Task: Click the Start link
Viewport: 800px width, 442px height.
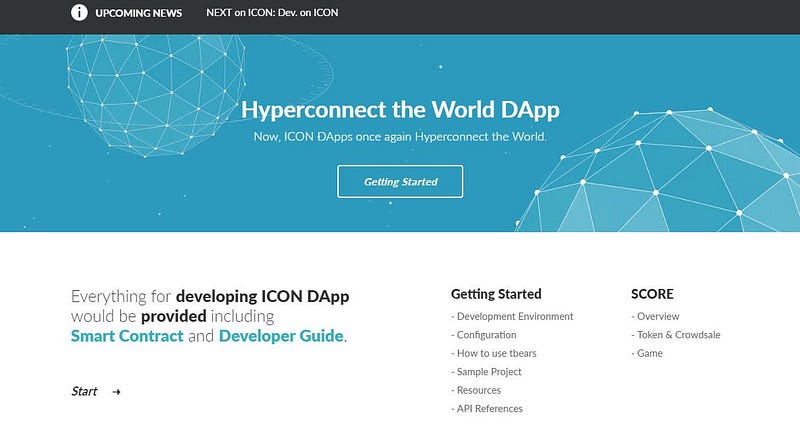Action: pyautogui.click(x=84, y=391)
